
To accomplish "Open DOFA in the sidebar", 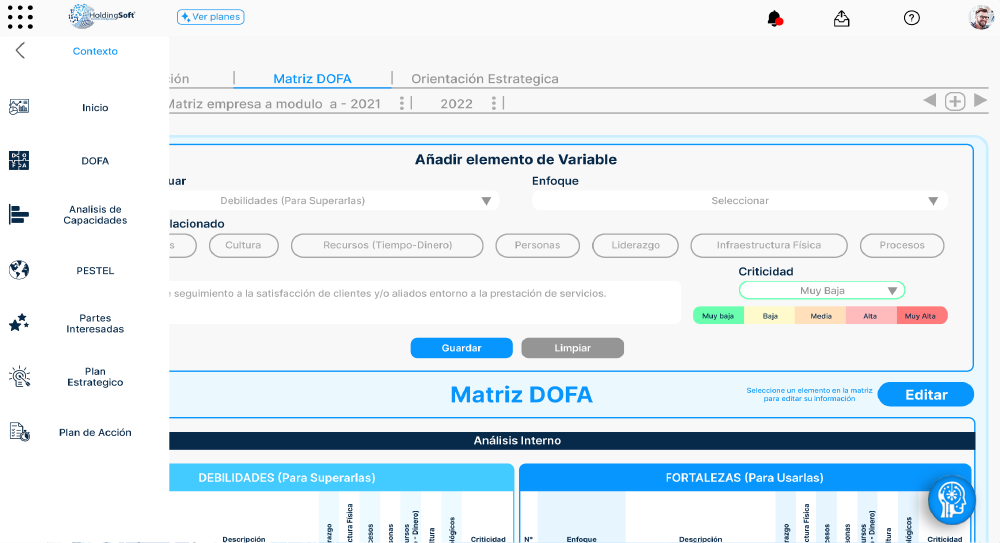I will [x=95, y=161].
